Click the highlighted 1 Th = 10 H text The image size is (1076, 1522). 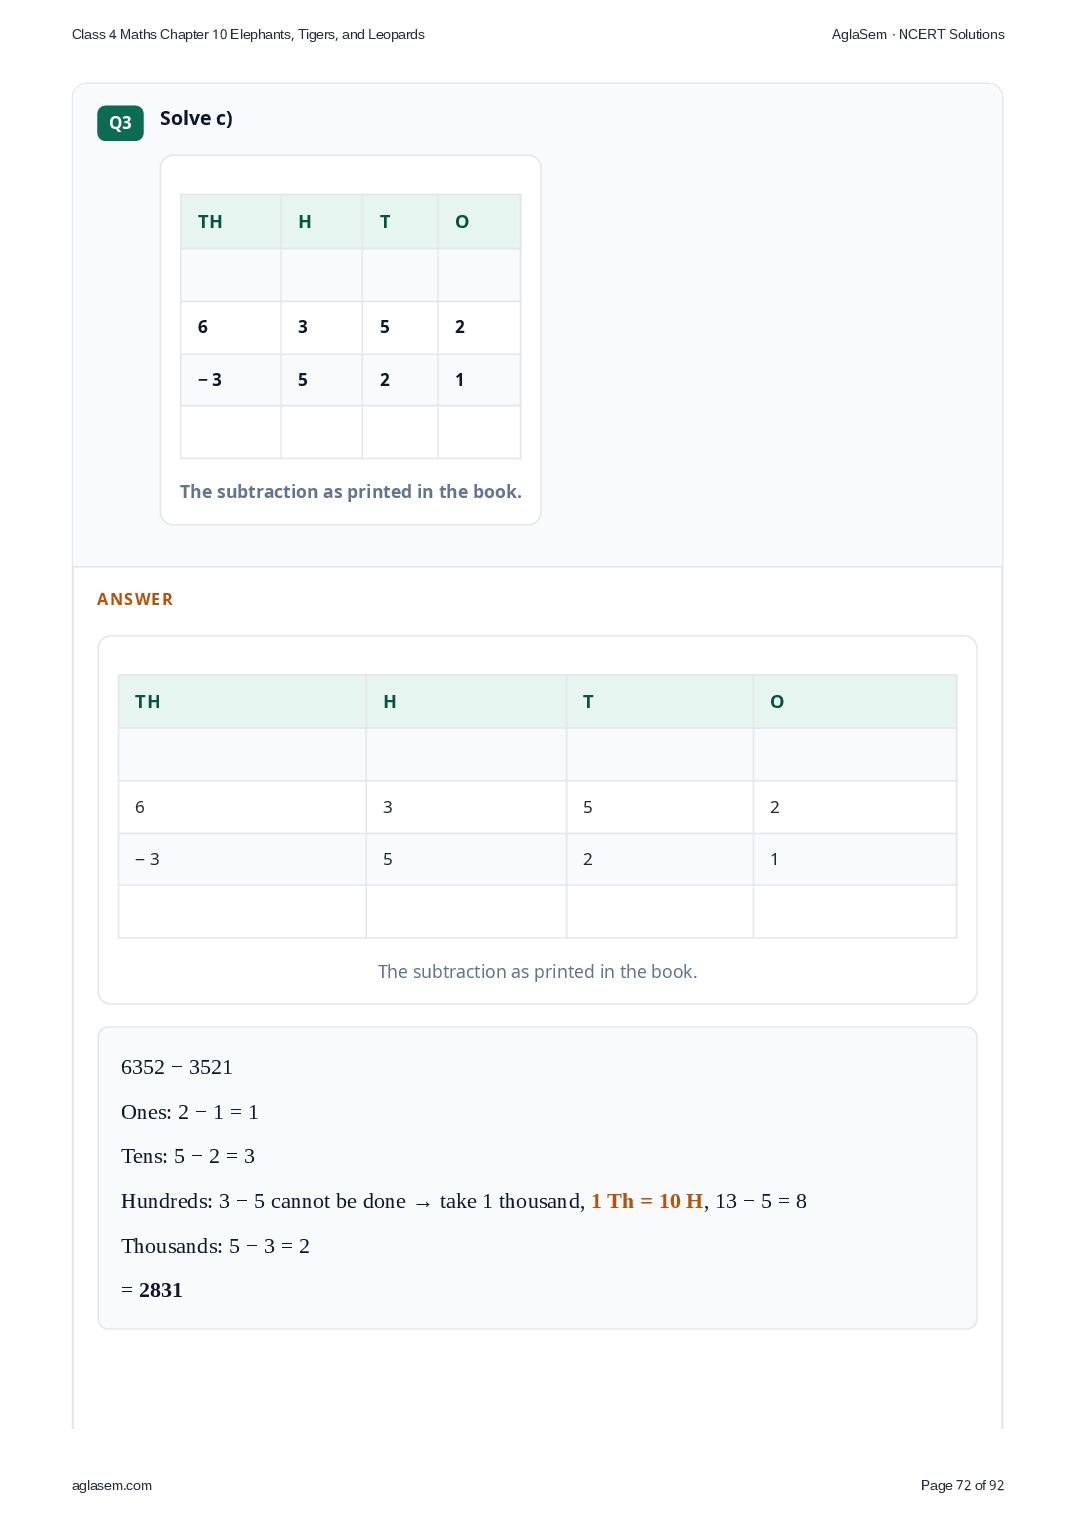coord(647,1201)
